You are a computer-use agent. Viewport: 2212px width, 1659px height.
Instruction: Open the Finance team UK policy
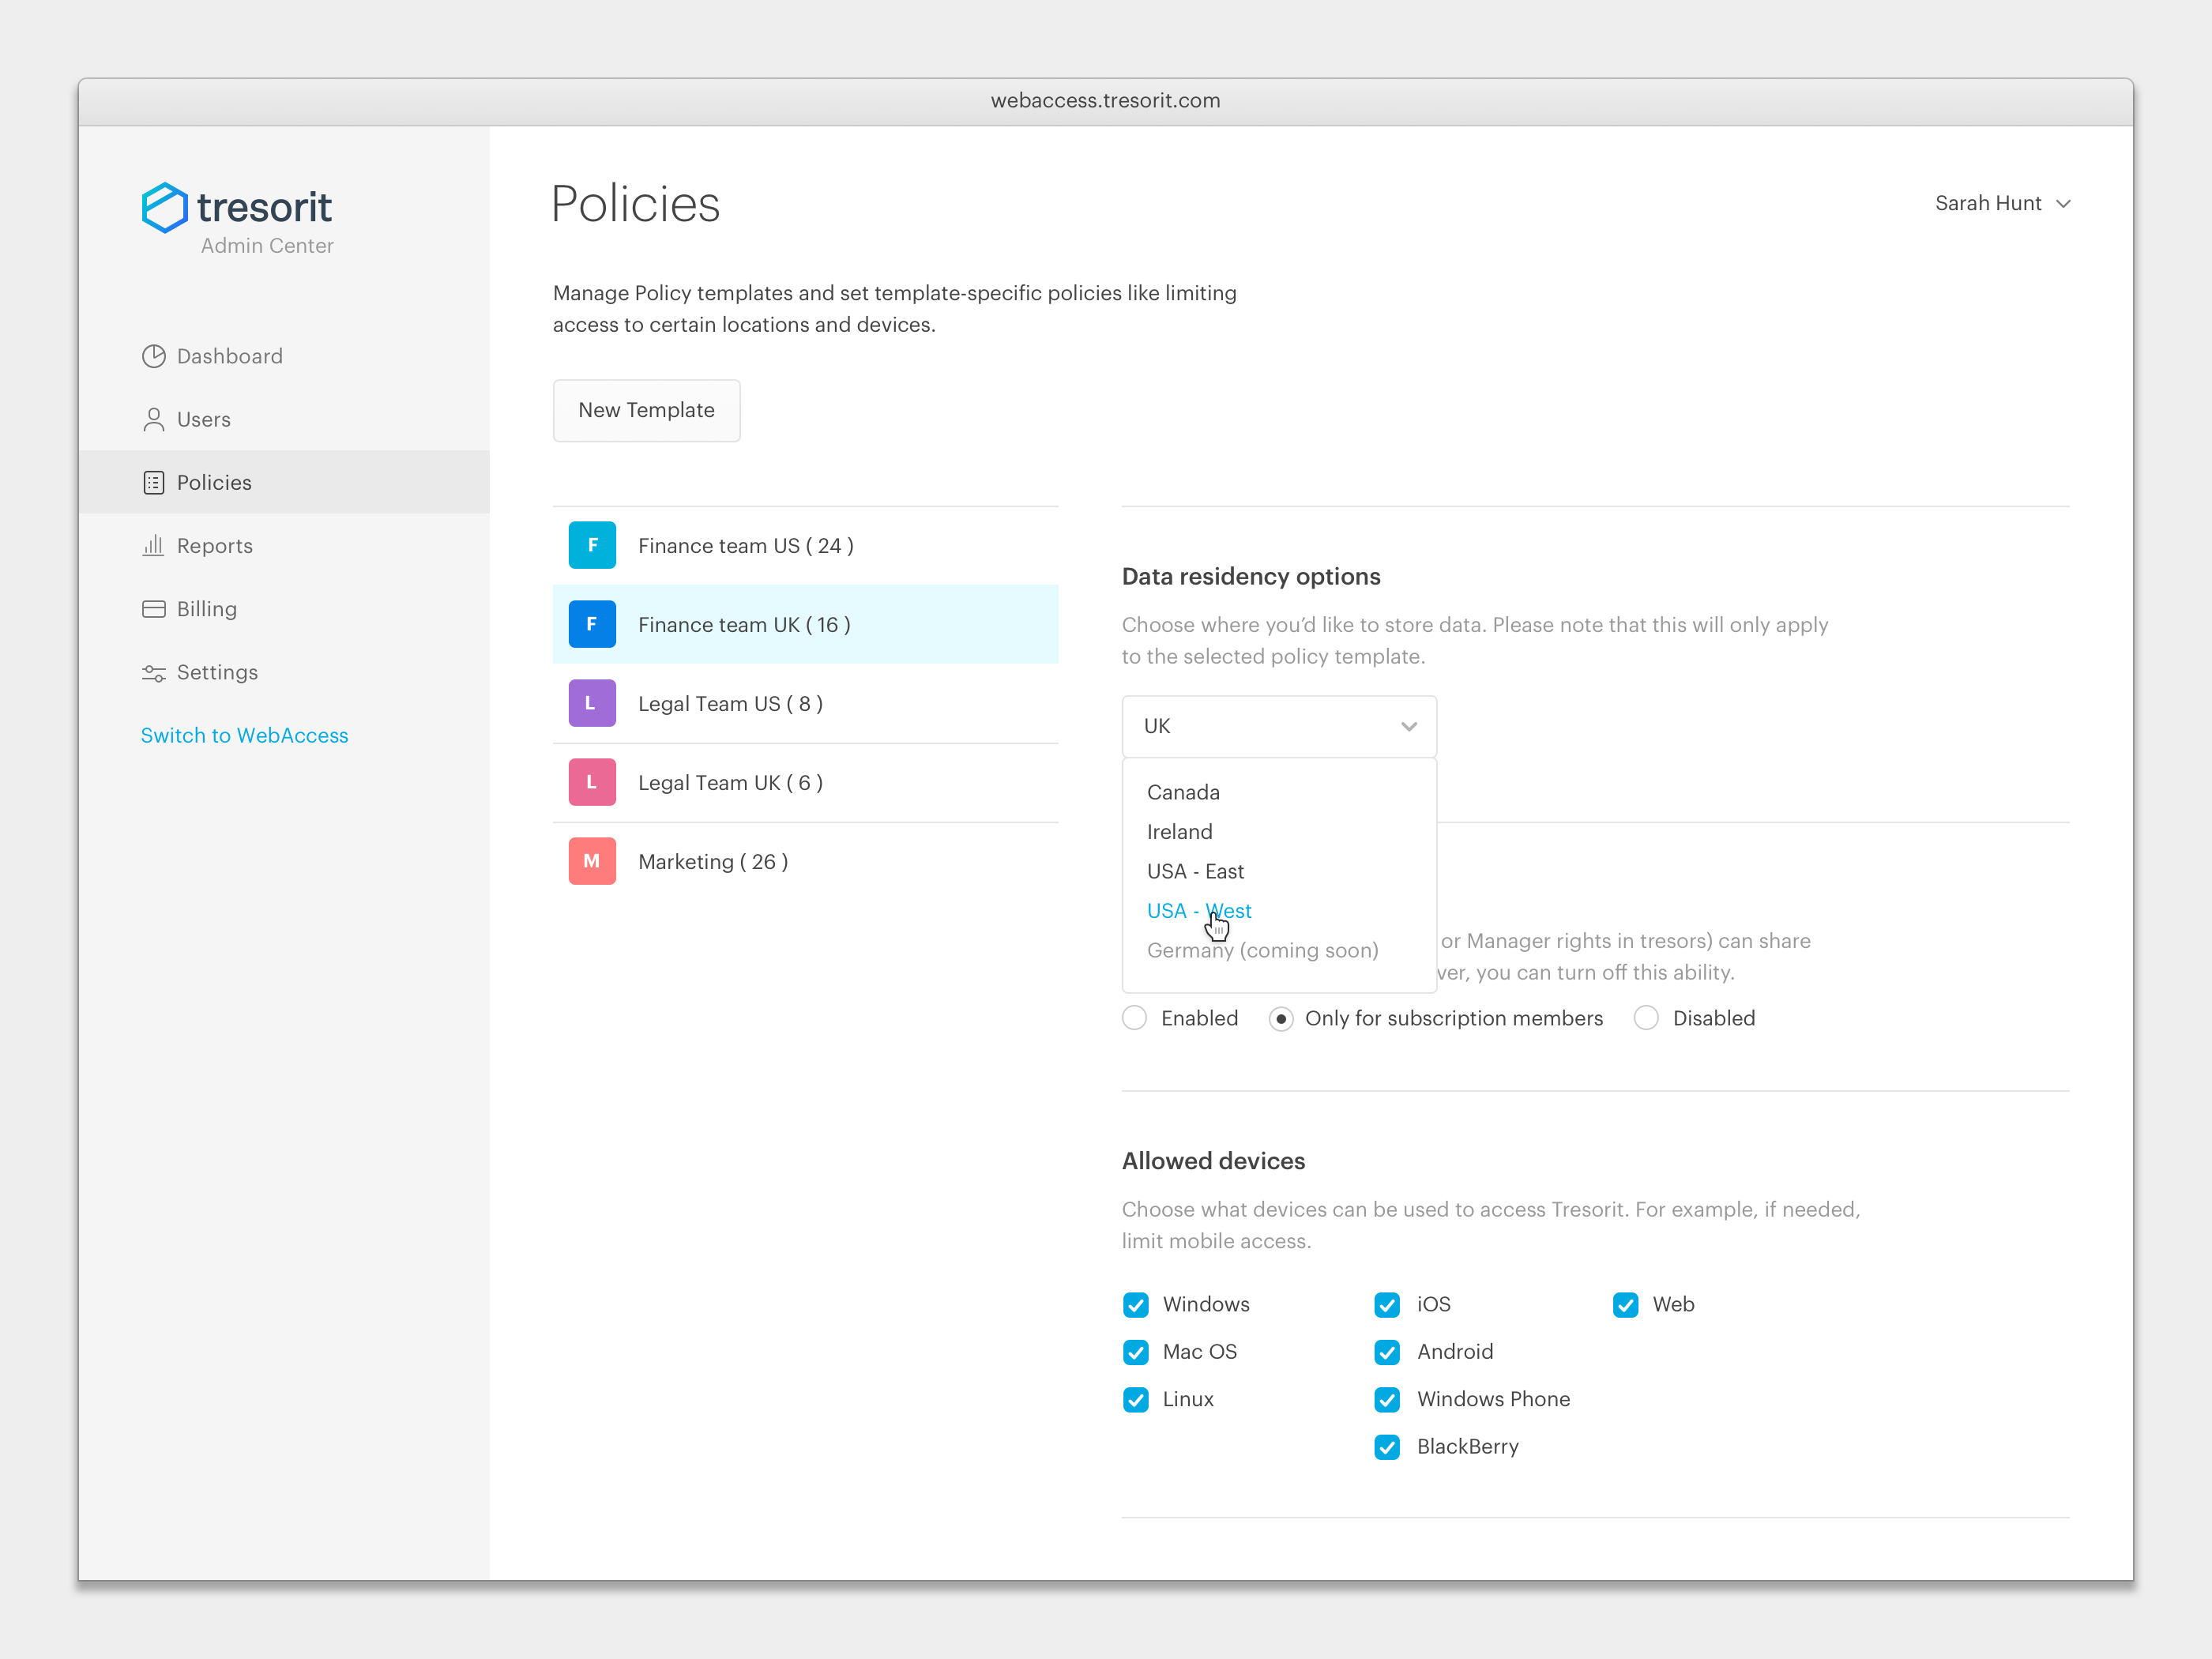pos(810,623)
